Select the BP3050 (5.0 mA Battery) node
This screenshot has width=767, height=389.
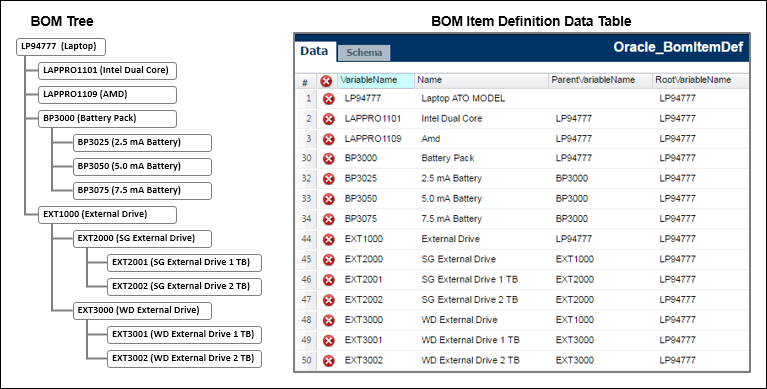coord(142,167)
